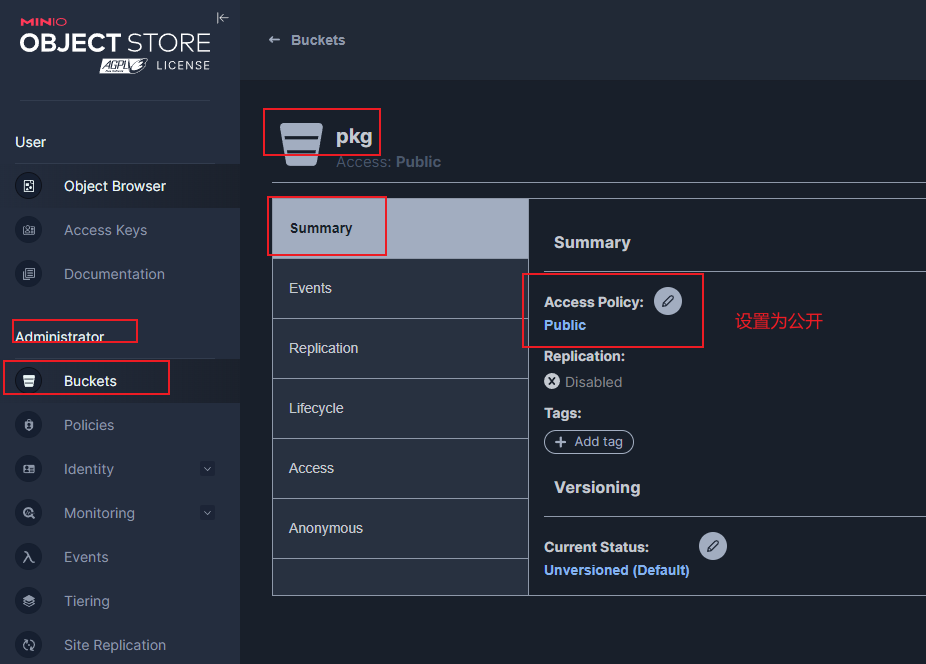This screenshot has width=926, height=664.
Task: Click the Add tag button
Action: pos(589,442)
